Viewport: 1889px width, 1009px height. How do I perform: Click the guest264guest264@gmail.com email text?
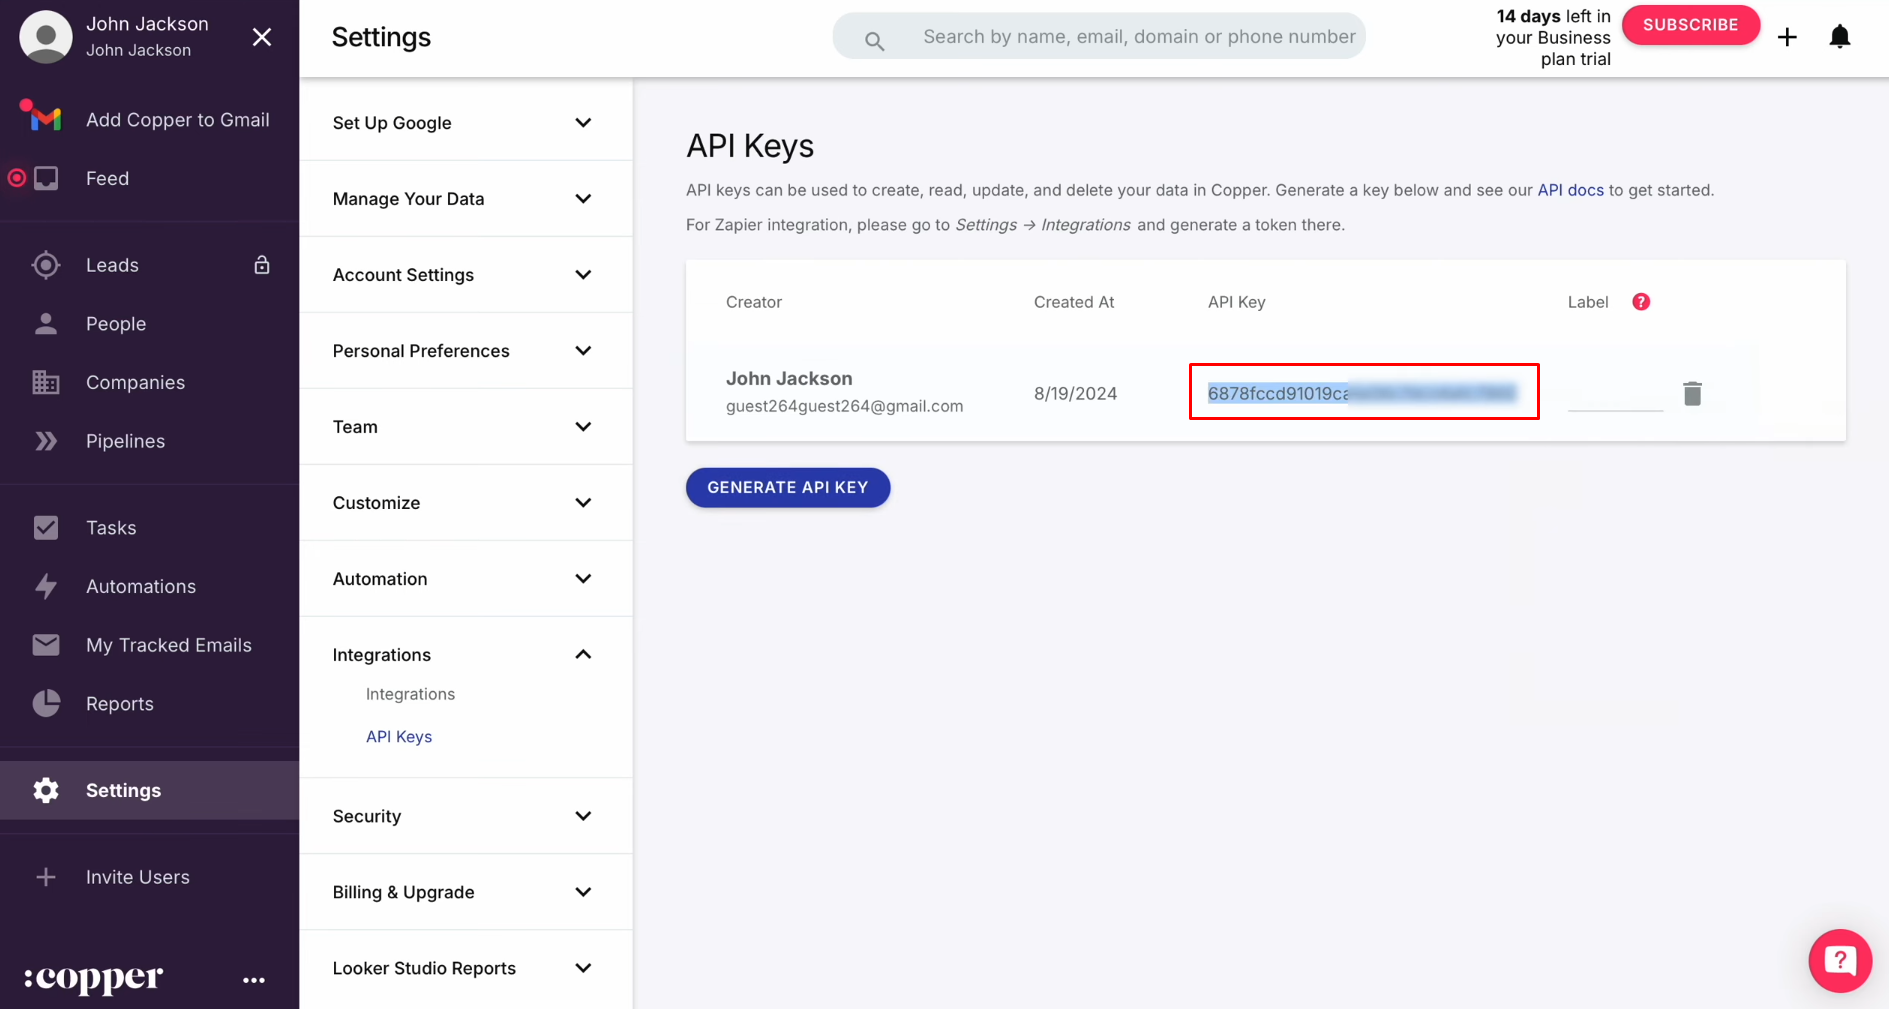[x=844, y=406]
